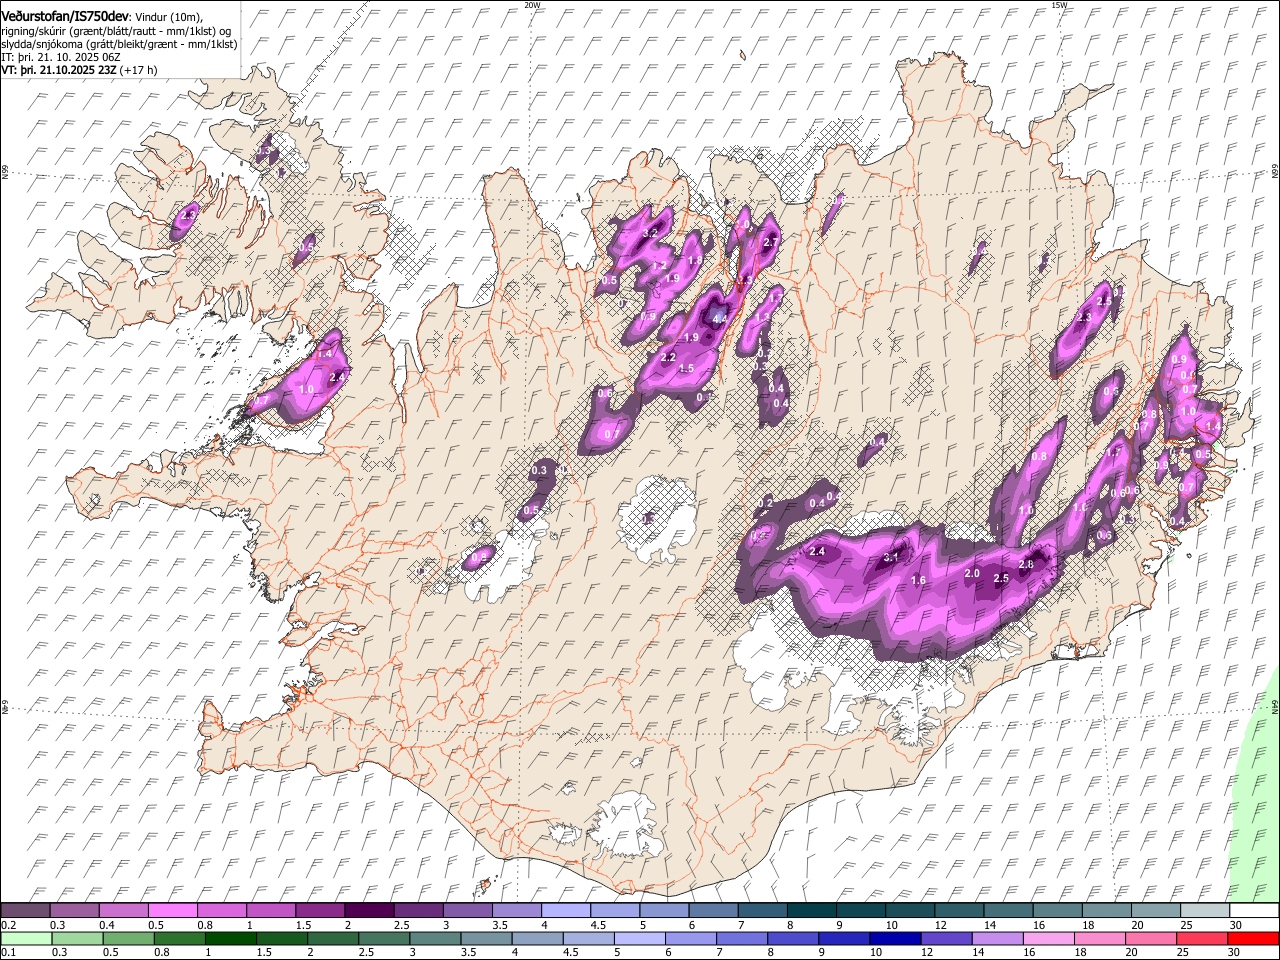Click the 15W longitude label
The width and height of the screenshot is (1280, 960).
[x=1059, y=5]
